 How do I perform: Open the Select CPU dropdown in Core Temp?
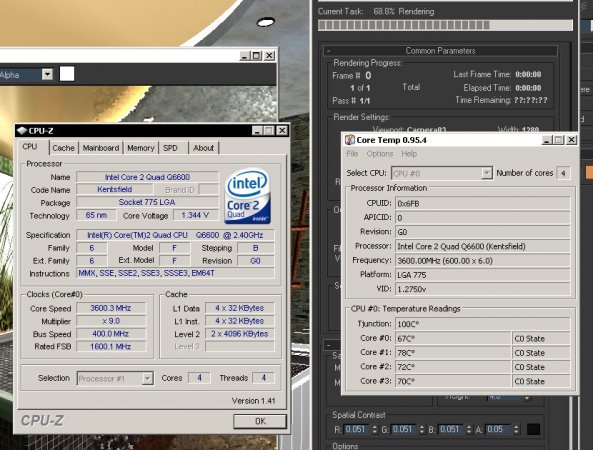click(x=442, y=173)
